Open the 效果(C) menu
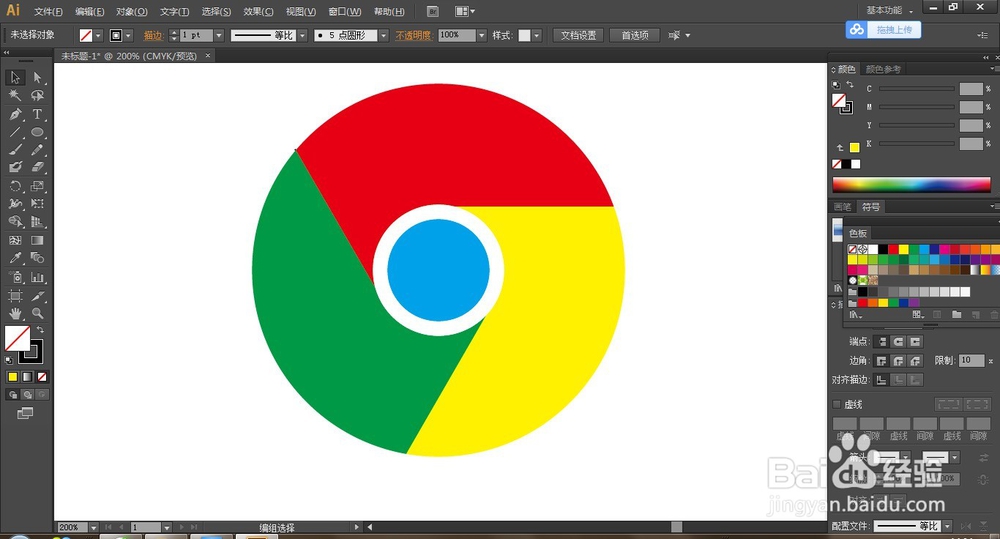Screen dimensions: 1000x539 point(258,11)
